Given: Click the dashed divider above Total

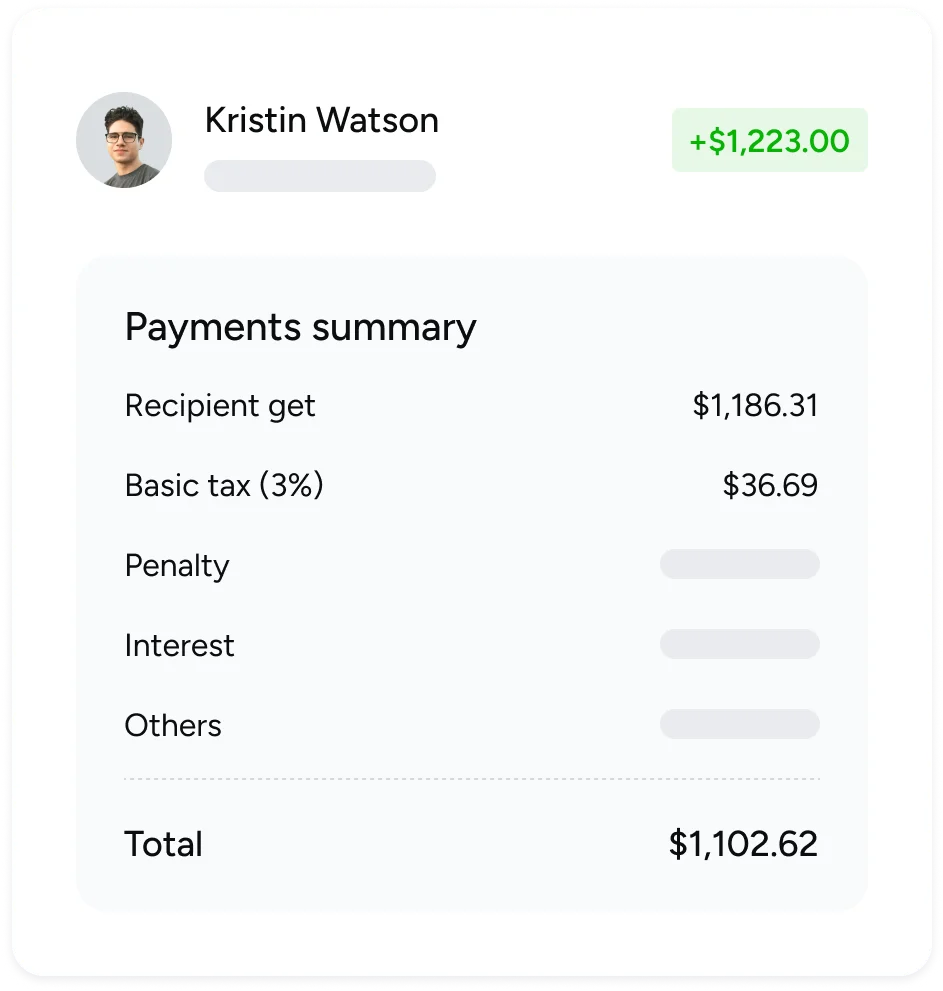Looking at the screenshot, I should coord(471,778).
